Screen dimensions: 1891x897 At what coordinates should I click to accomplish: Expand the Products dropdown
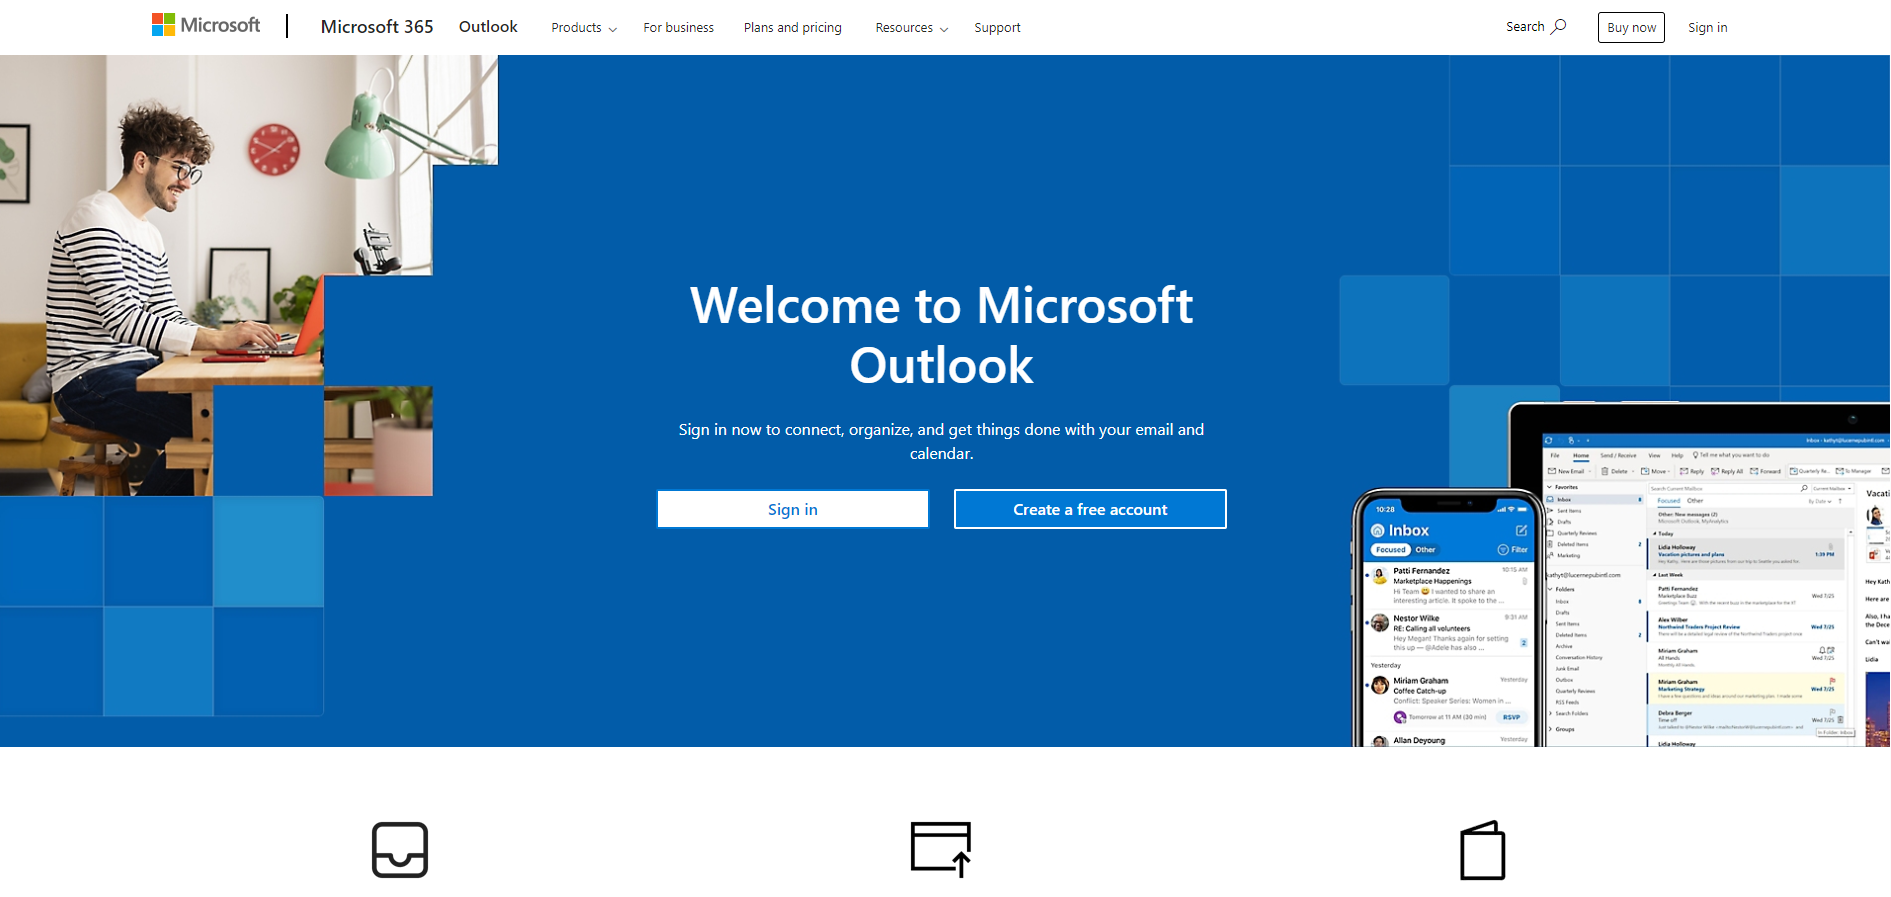click(584, 28)
